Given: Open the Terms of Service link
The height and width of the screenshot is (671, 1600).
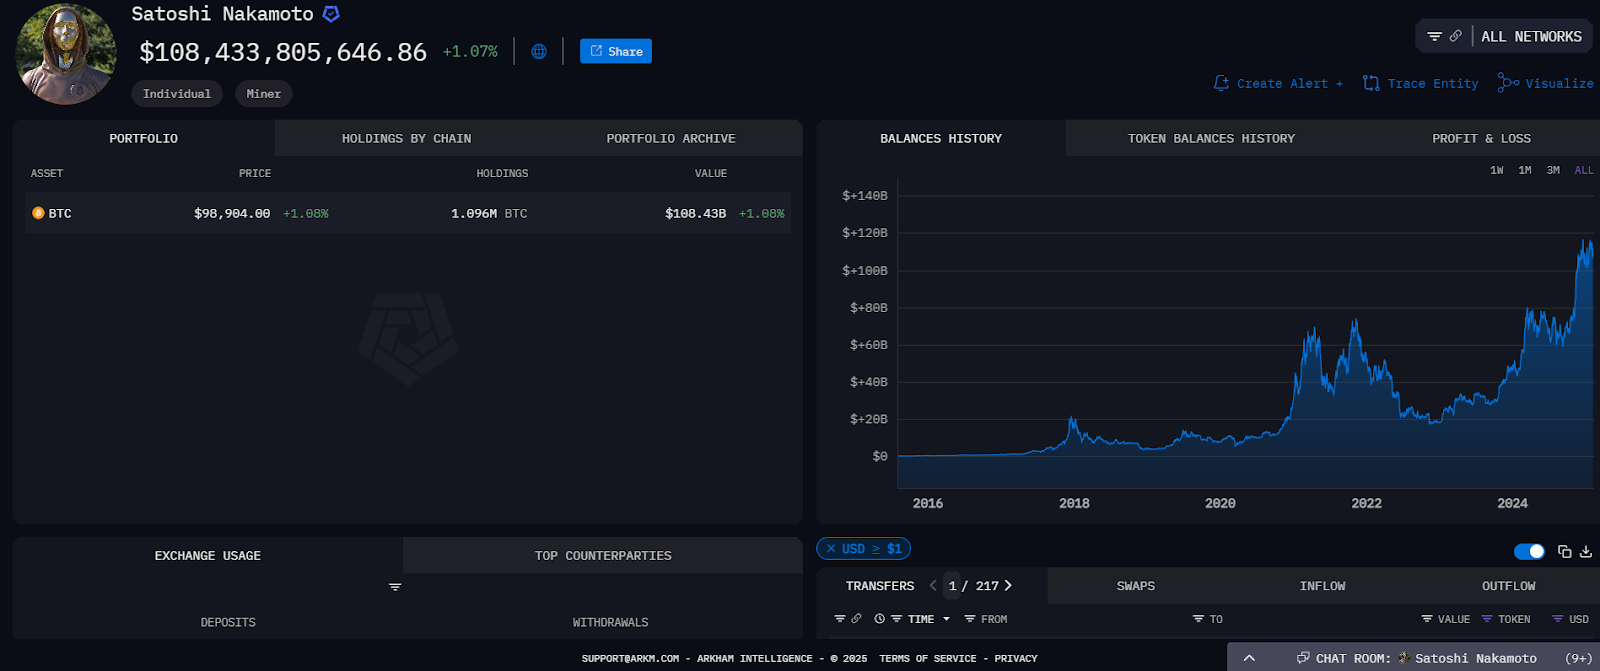Looking at the screenshot, I should tap(928, 658).
